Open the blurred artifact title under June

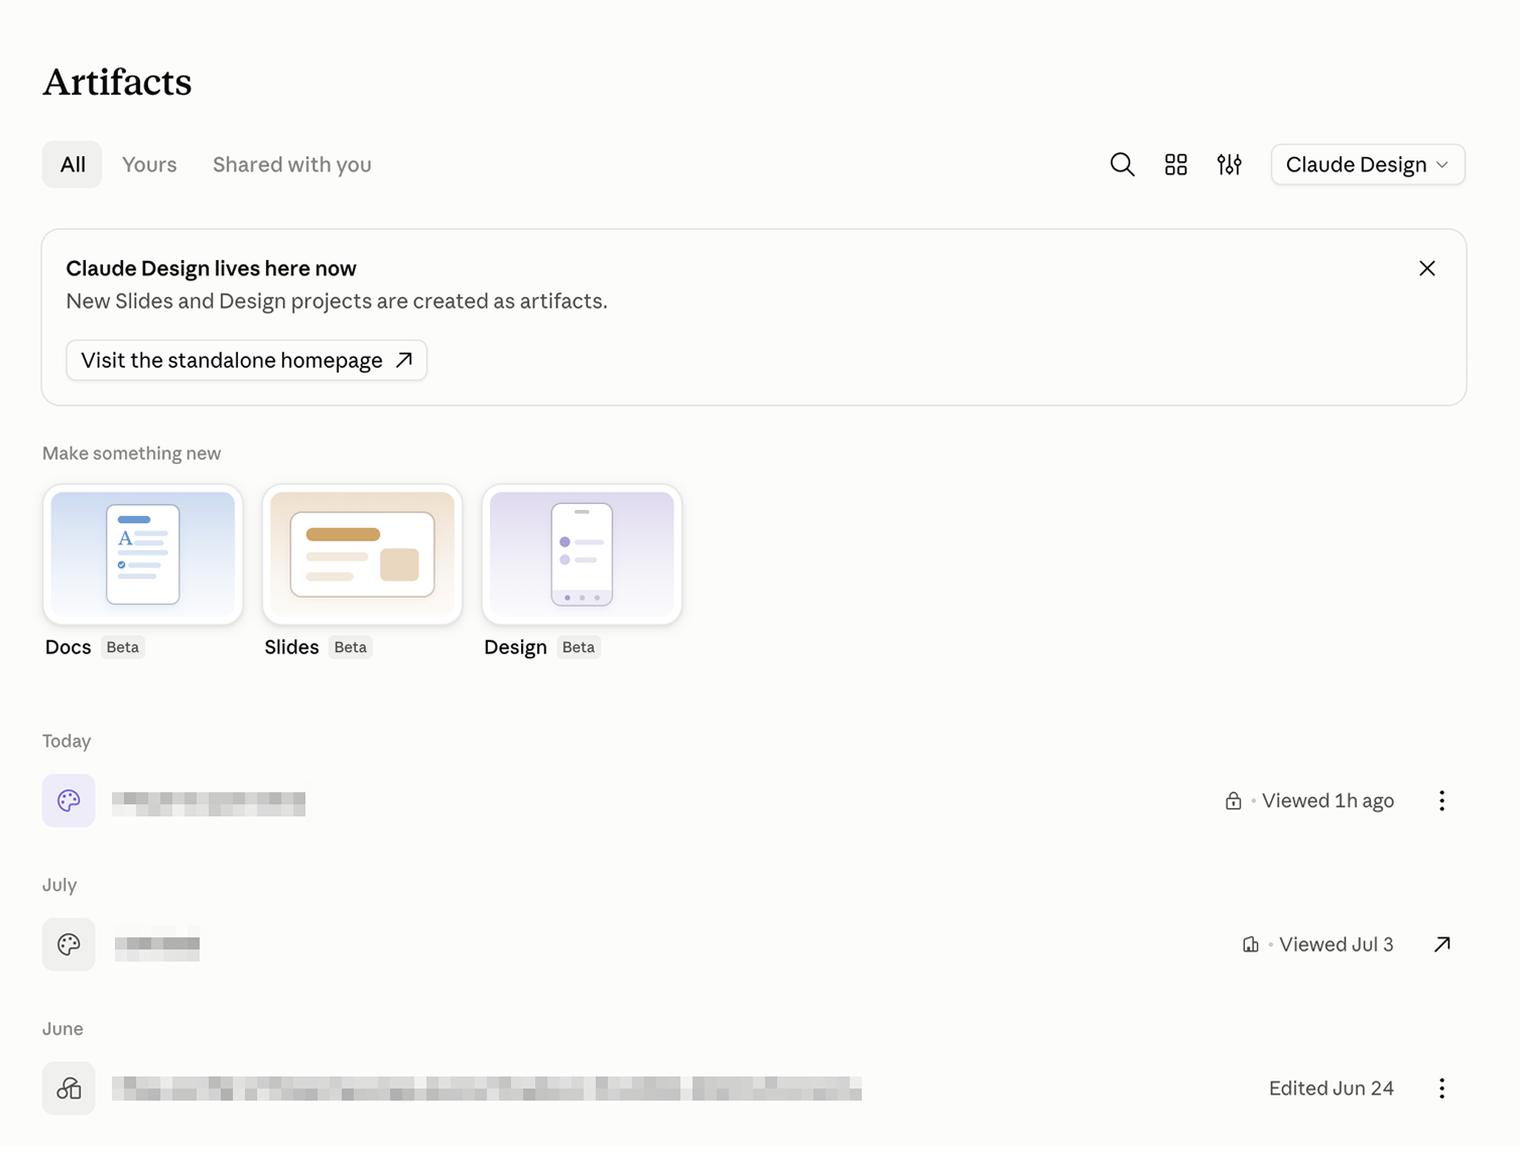click(487, 1088)
